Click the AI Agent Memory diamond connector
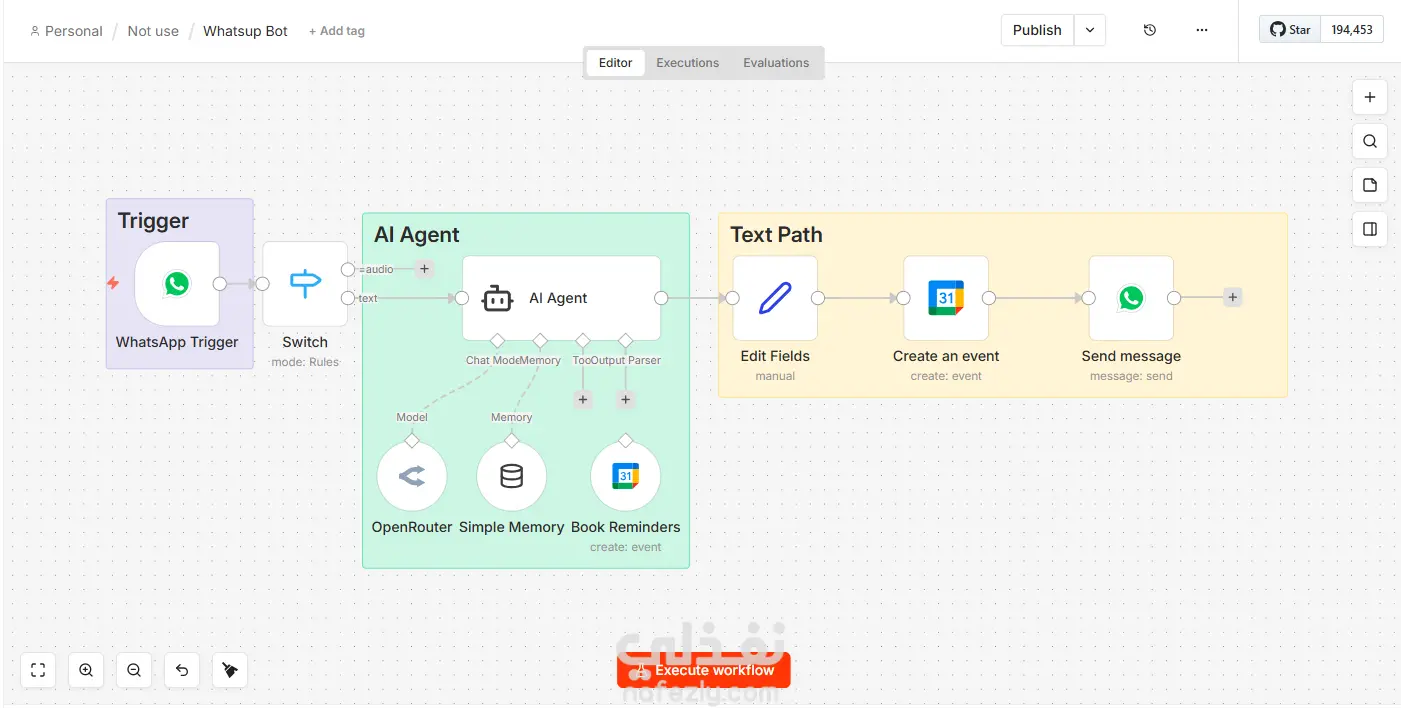1401x708 pixels. tap(540, 341)
